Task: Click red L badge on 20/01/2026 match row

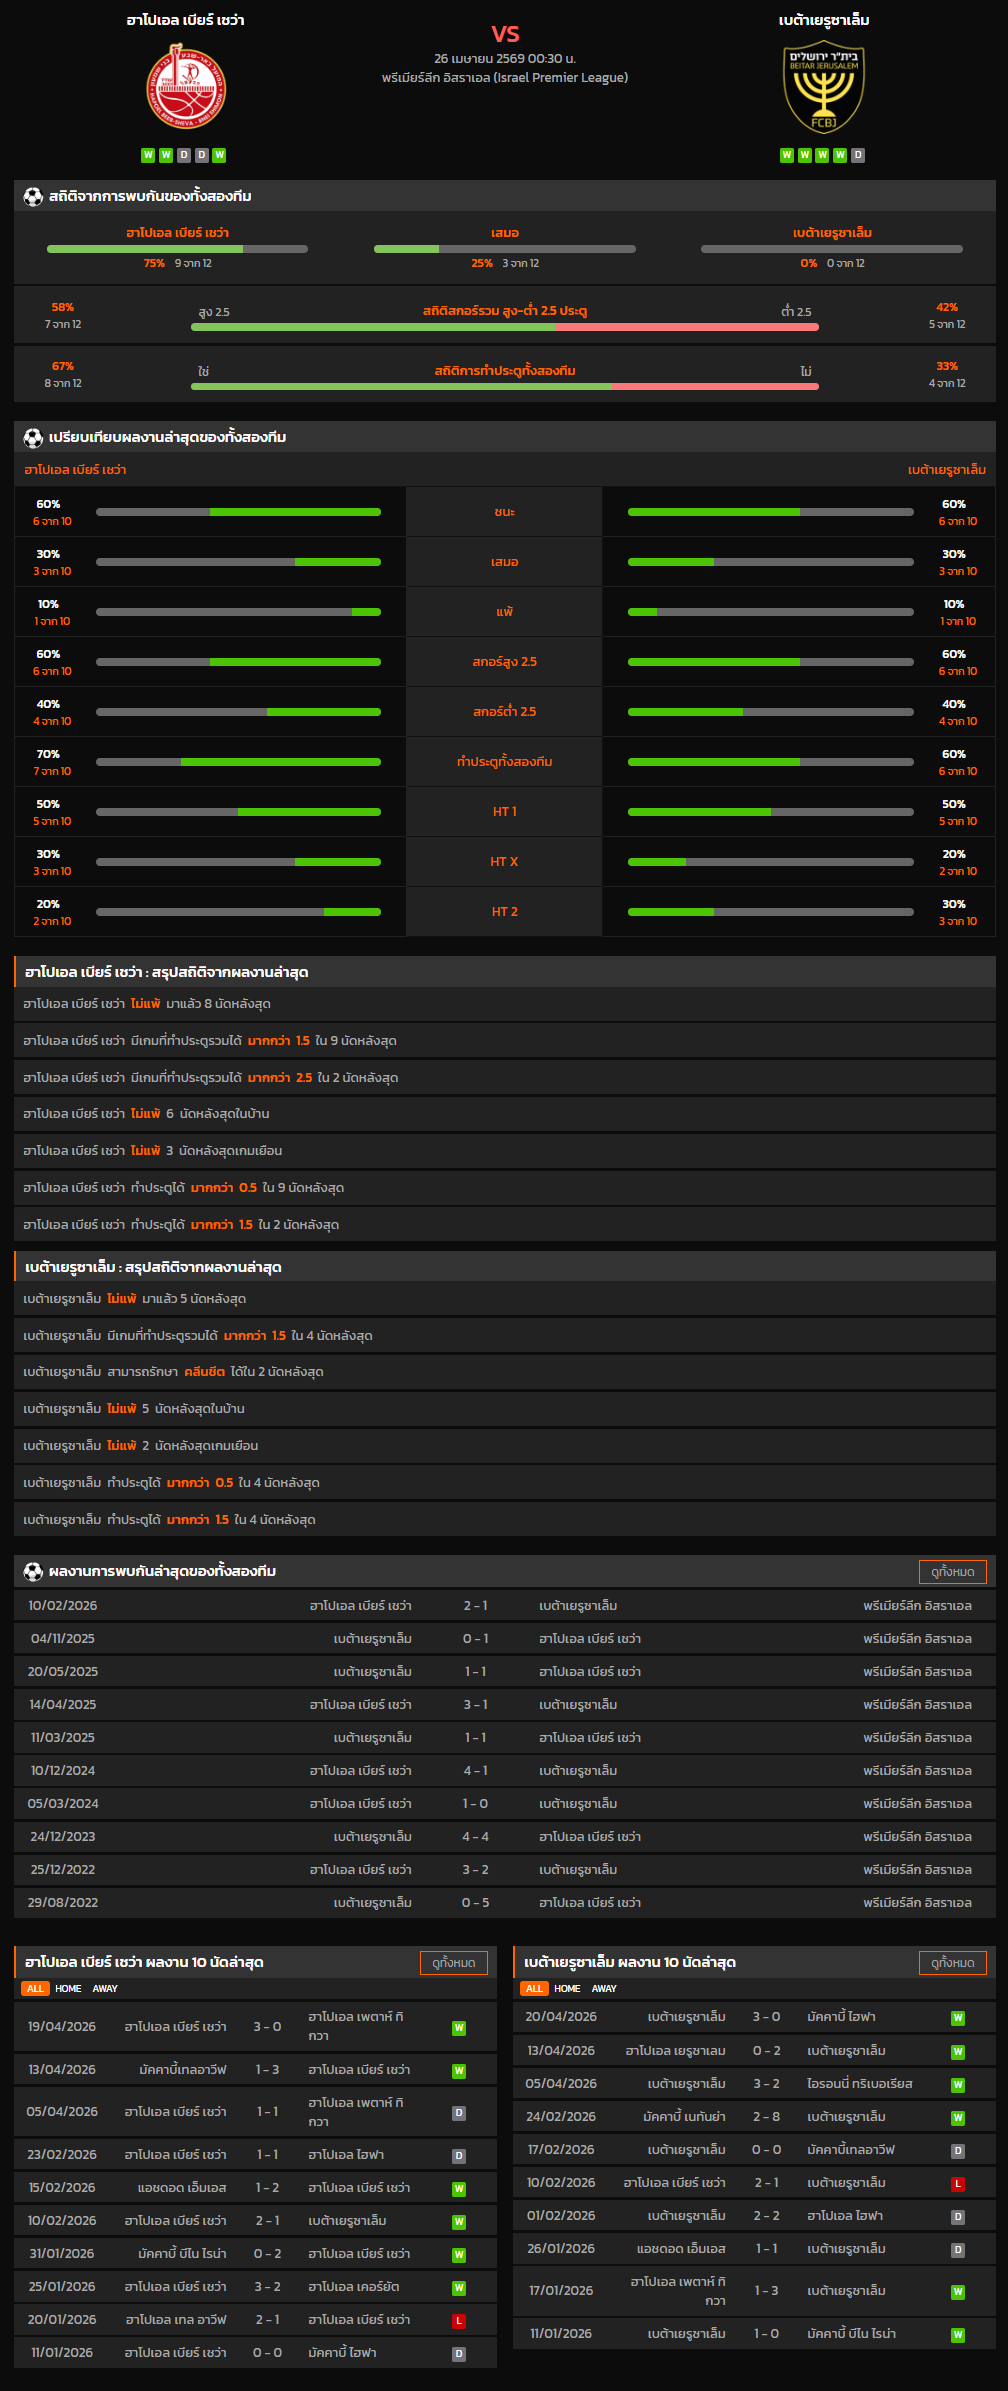Action: tap(458, 2321)
